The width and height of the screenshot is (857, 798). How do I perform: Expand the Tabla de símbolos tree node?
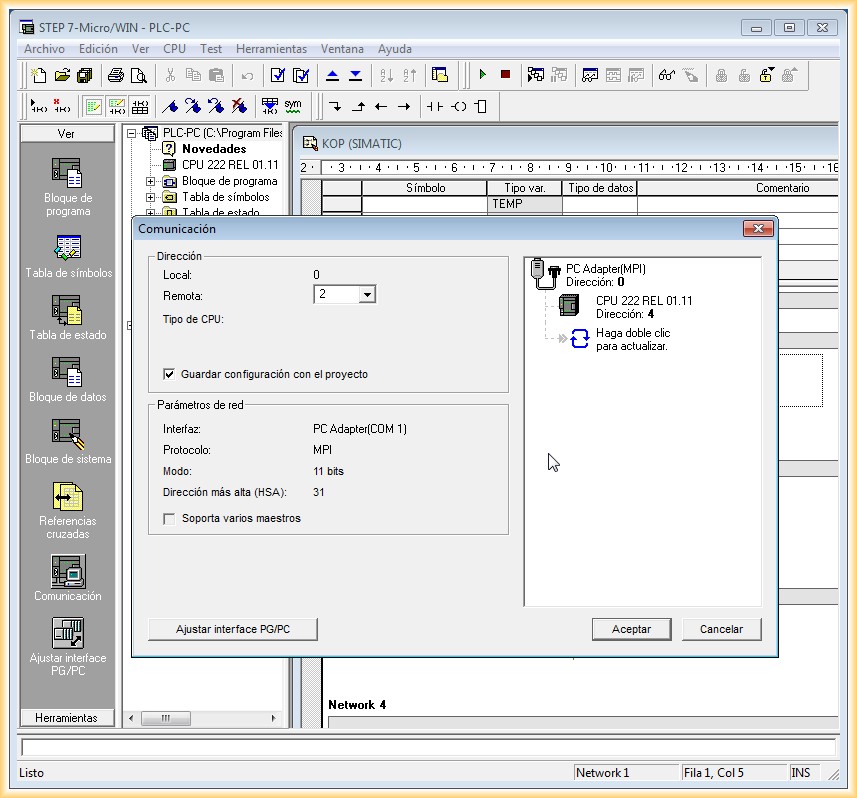point(151,198)
